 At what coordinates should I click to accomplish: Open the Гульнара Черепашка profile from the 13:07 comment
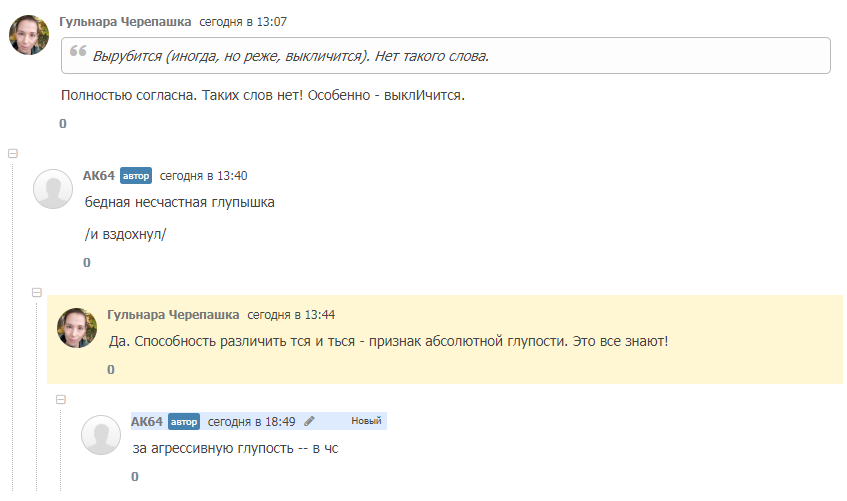click(125, 21)
